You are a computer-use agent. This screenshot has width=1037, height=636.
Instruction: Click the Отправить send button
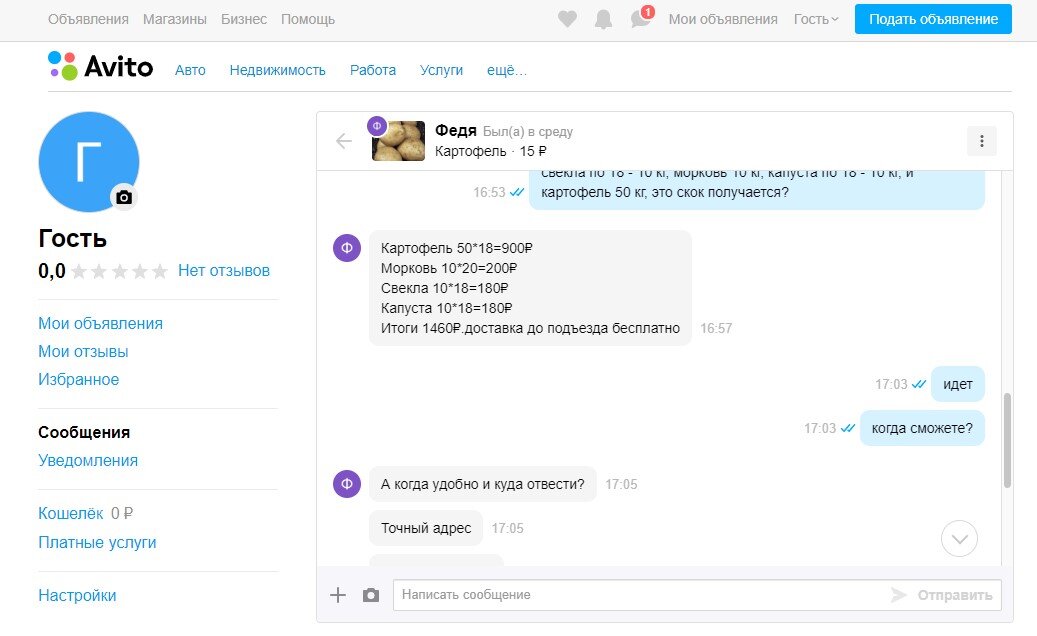942,595
